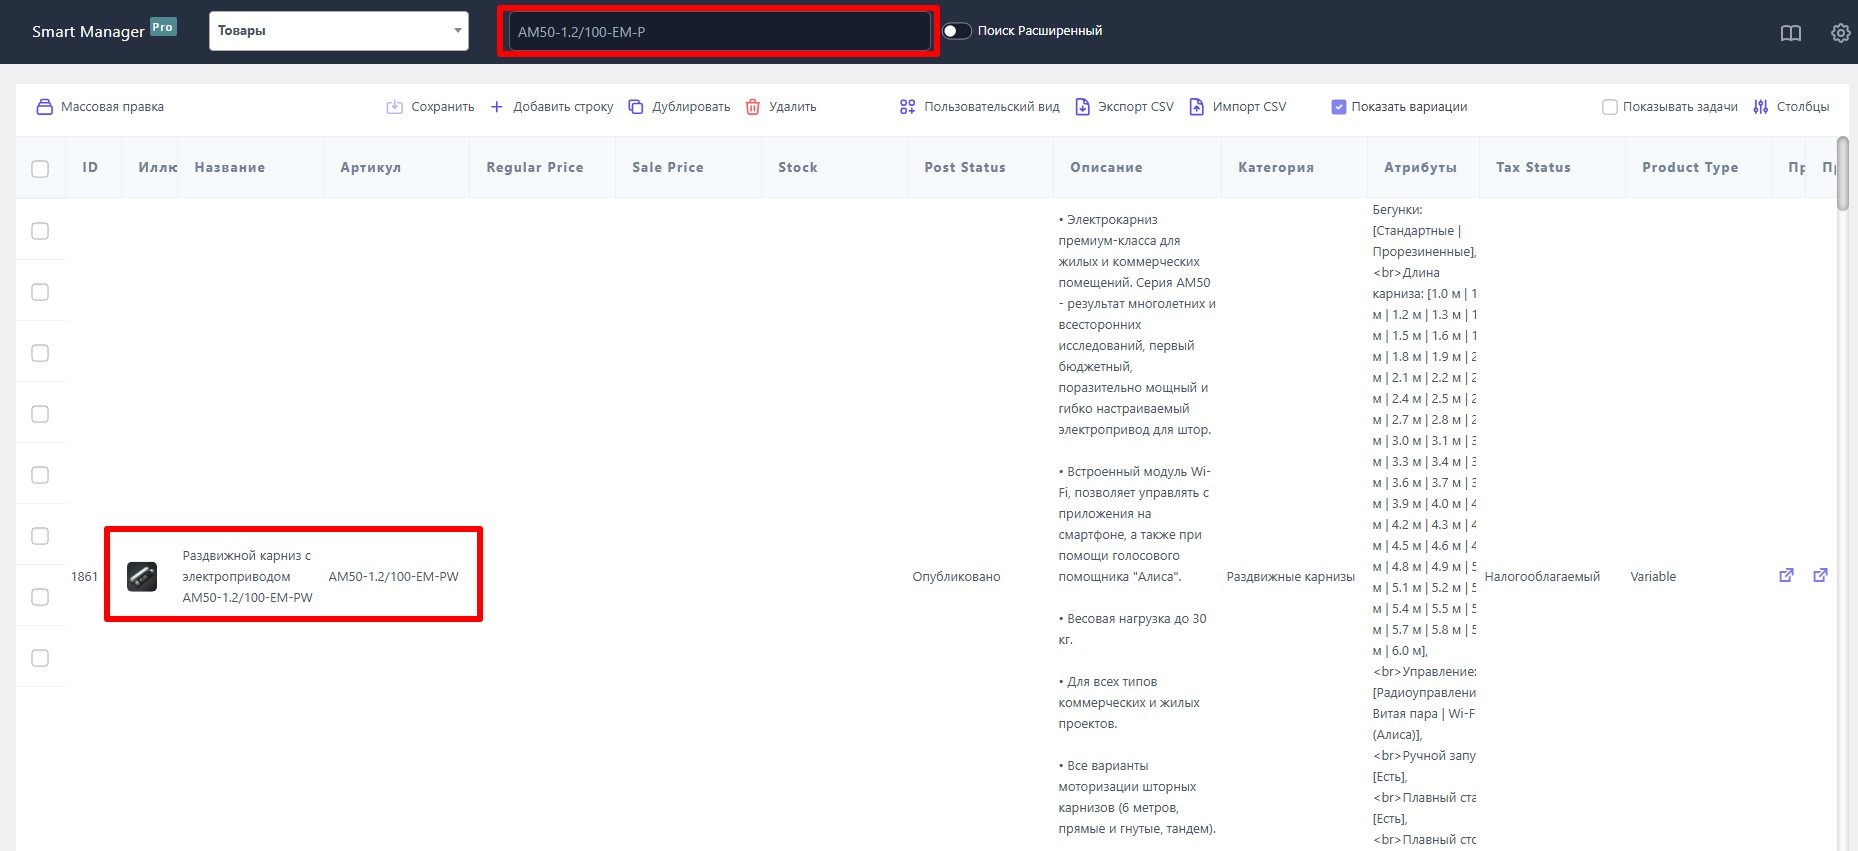Image resolution: width=1858 pixels, height=851 pixels.
Task: Open the Товары dashboard dropdown
Action: click(339, 31)
